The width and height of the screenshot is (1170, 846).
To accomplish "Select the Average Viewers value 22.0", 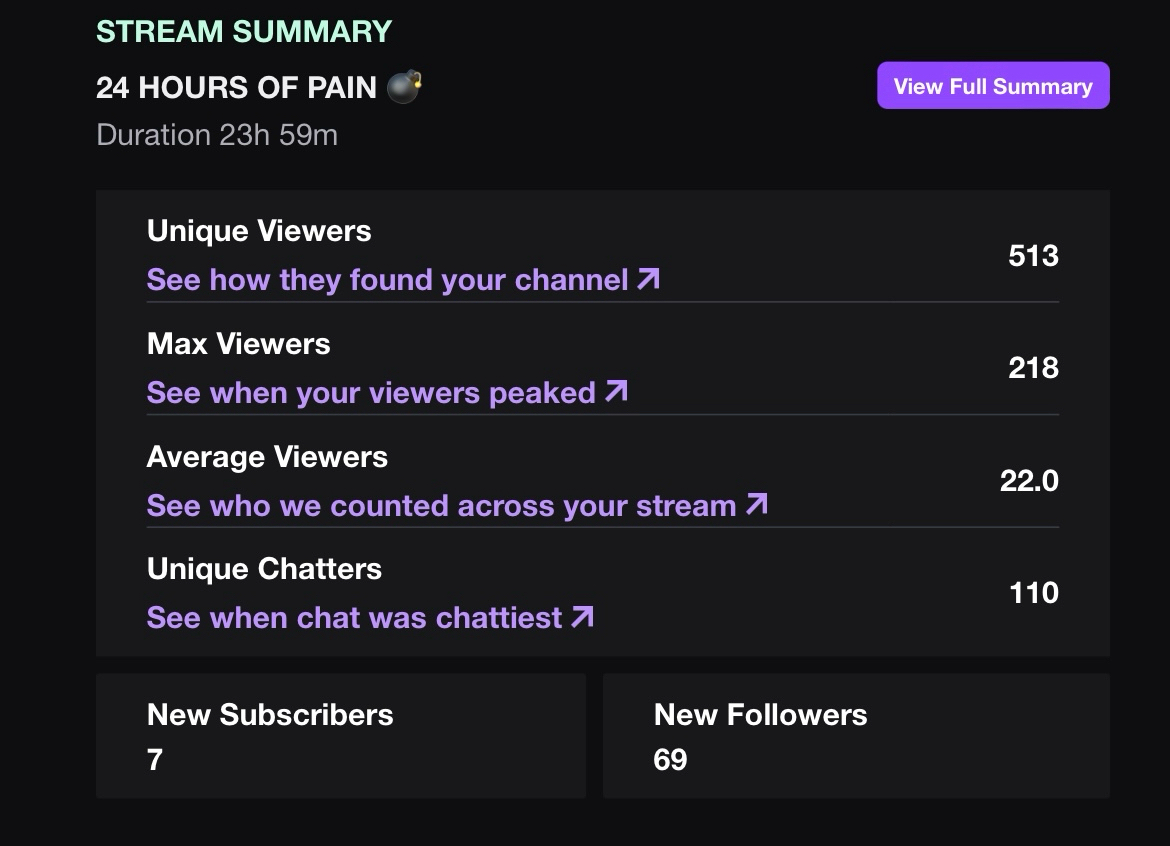I will 1029,481.
